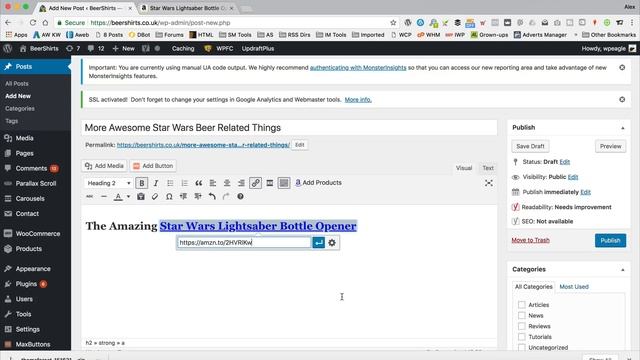Open text color dropdown arrow

click(128, 197)
